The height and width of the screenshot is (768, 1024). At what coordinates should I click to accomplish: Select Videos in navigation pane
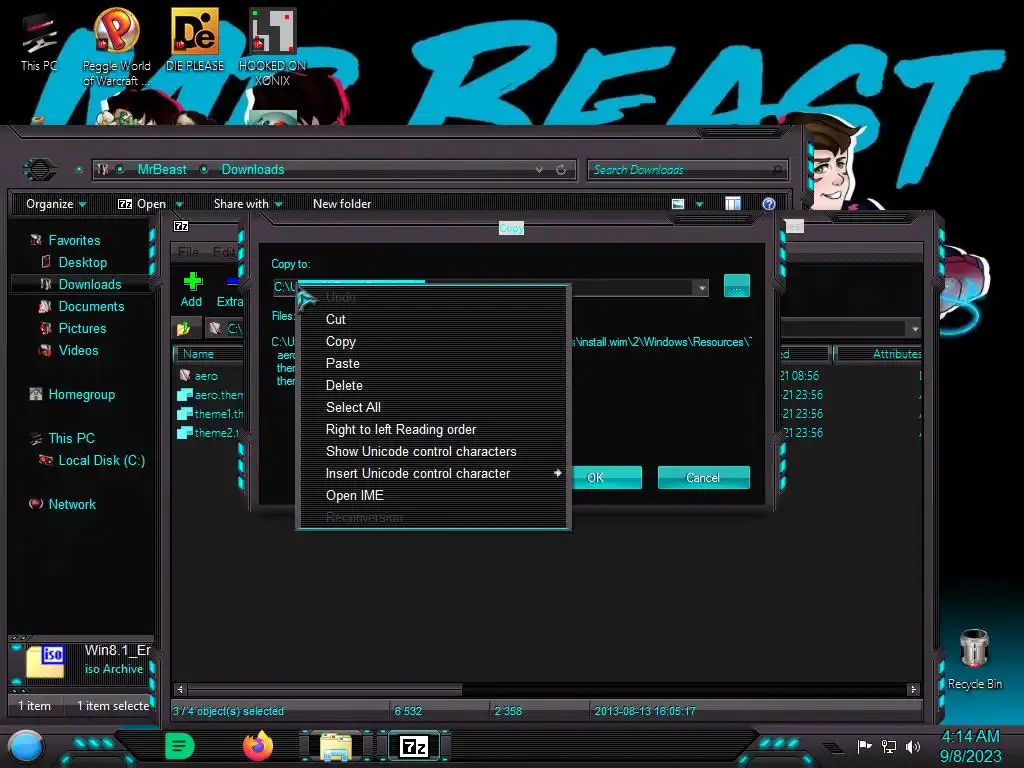coord(78,351)
